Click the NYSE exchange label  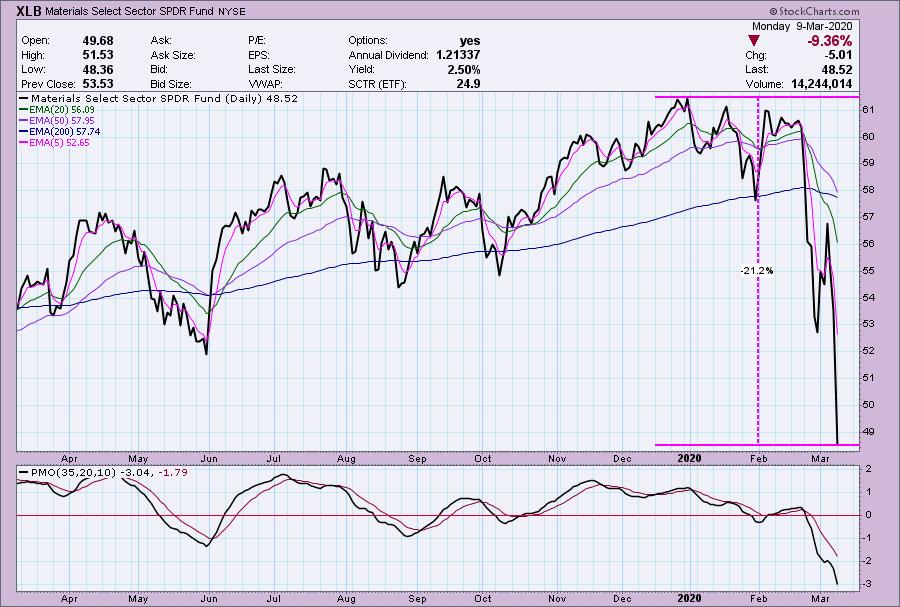231,11
